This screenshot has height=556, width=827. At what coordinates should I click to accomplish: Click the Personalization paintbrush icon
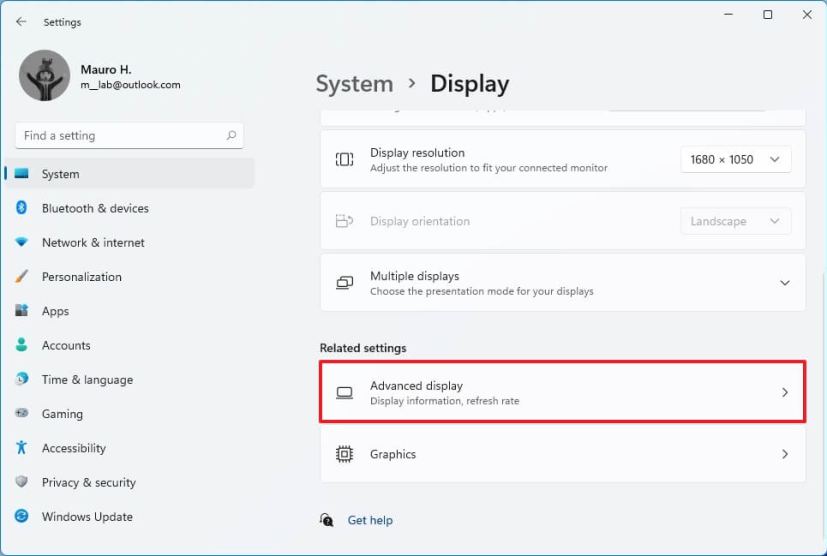[x=21, y=277]
